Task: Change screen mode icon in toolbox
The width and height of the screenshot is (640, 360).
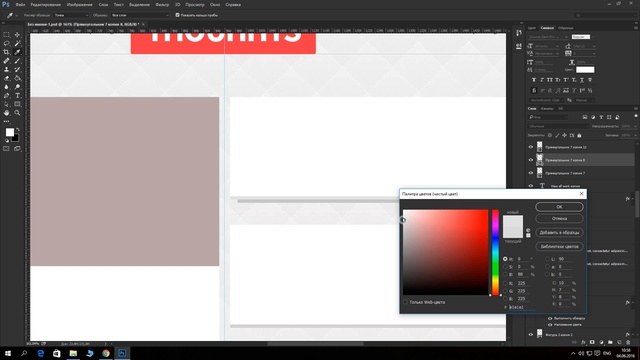Action: (x=18, y=149)
